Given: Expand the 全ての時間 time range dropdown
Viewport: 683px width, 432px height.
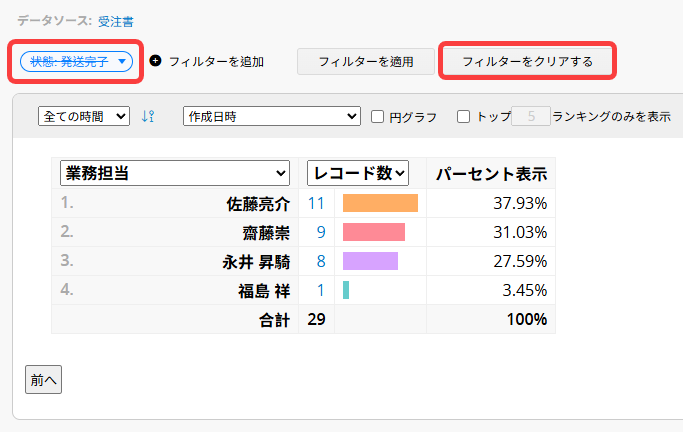Looking at the screenshot, I should coord(84,116).
